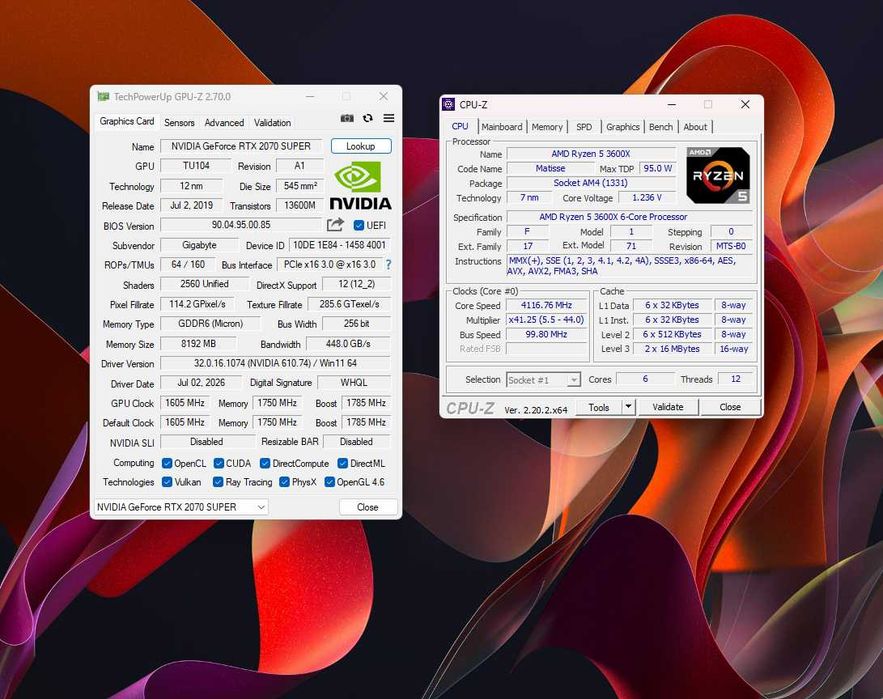Select the CPU tab in CPU-Z
This screenshot has width=883, height=699.
tap(460, 126)
